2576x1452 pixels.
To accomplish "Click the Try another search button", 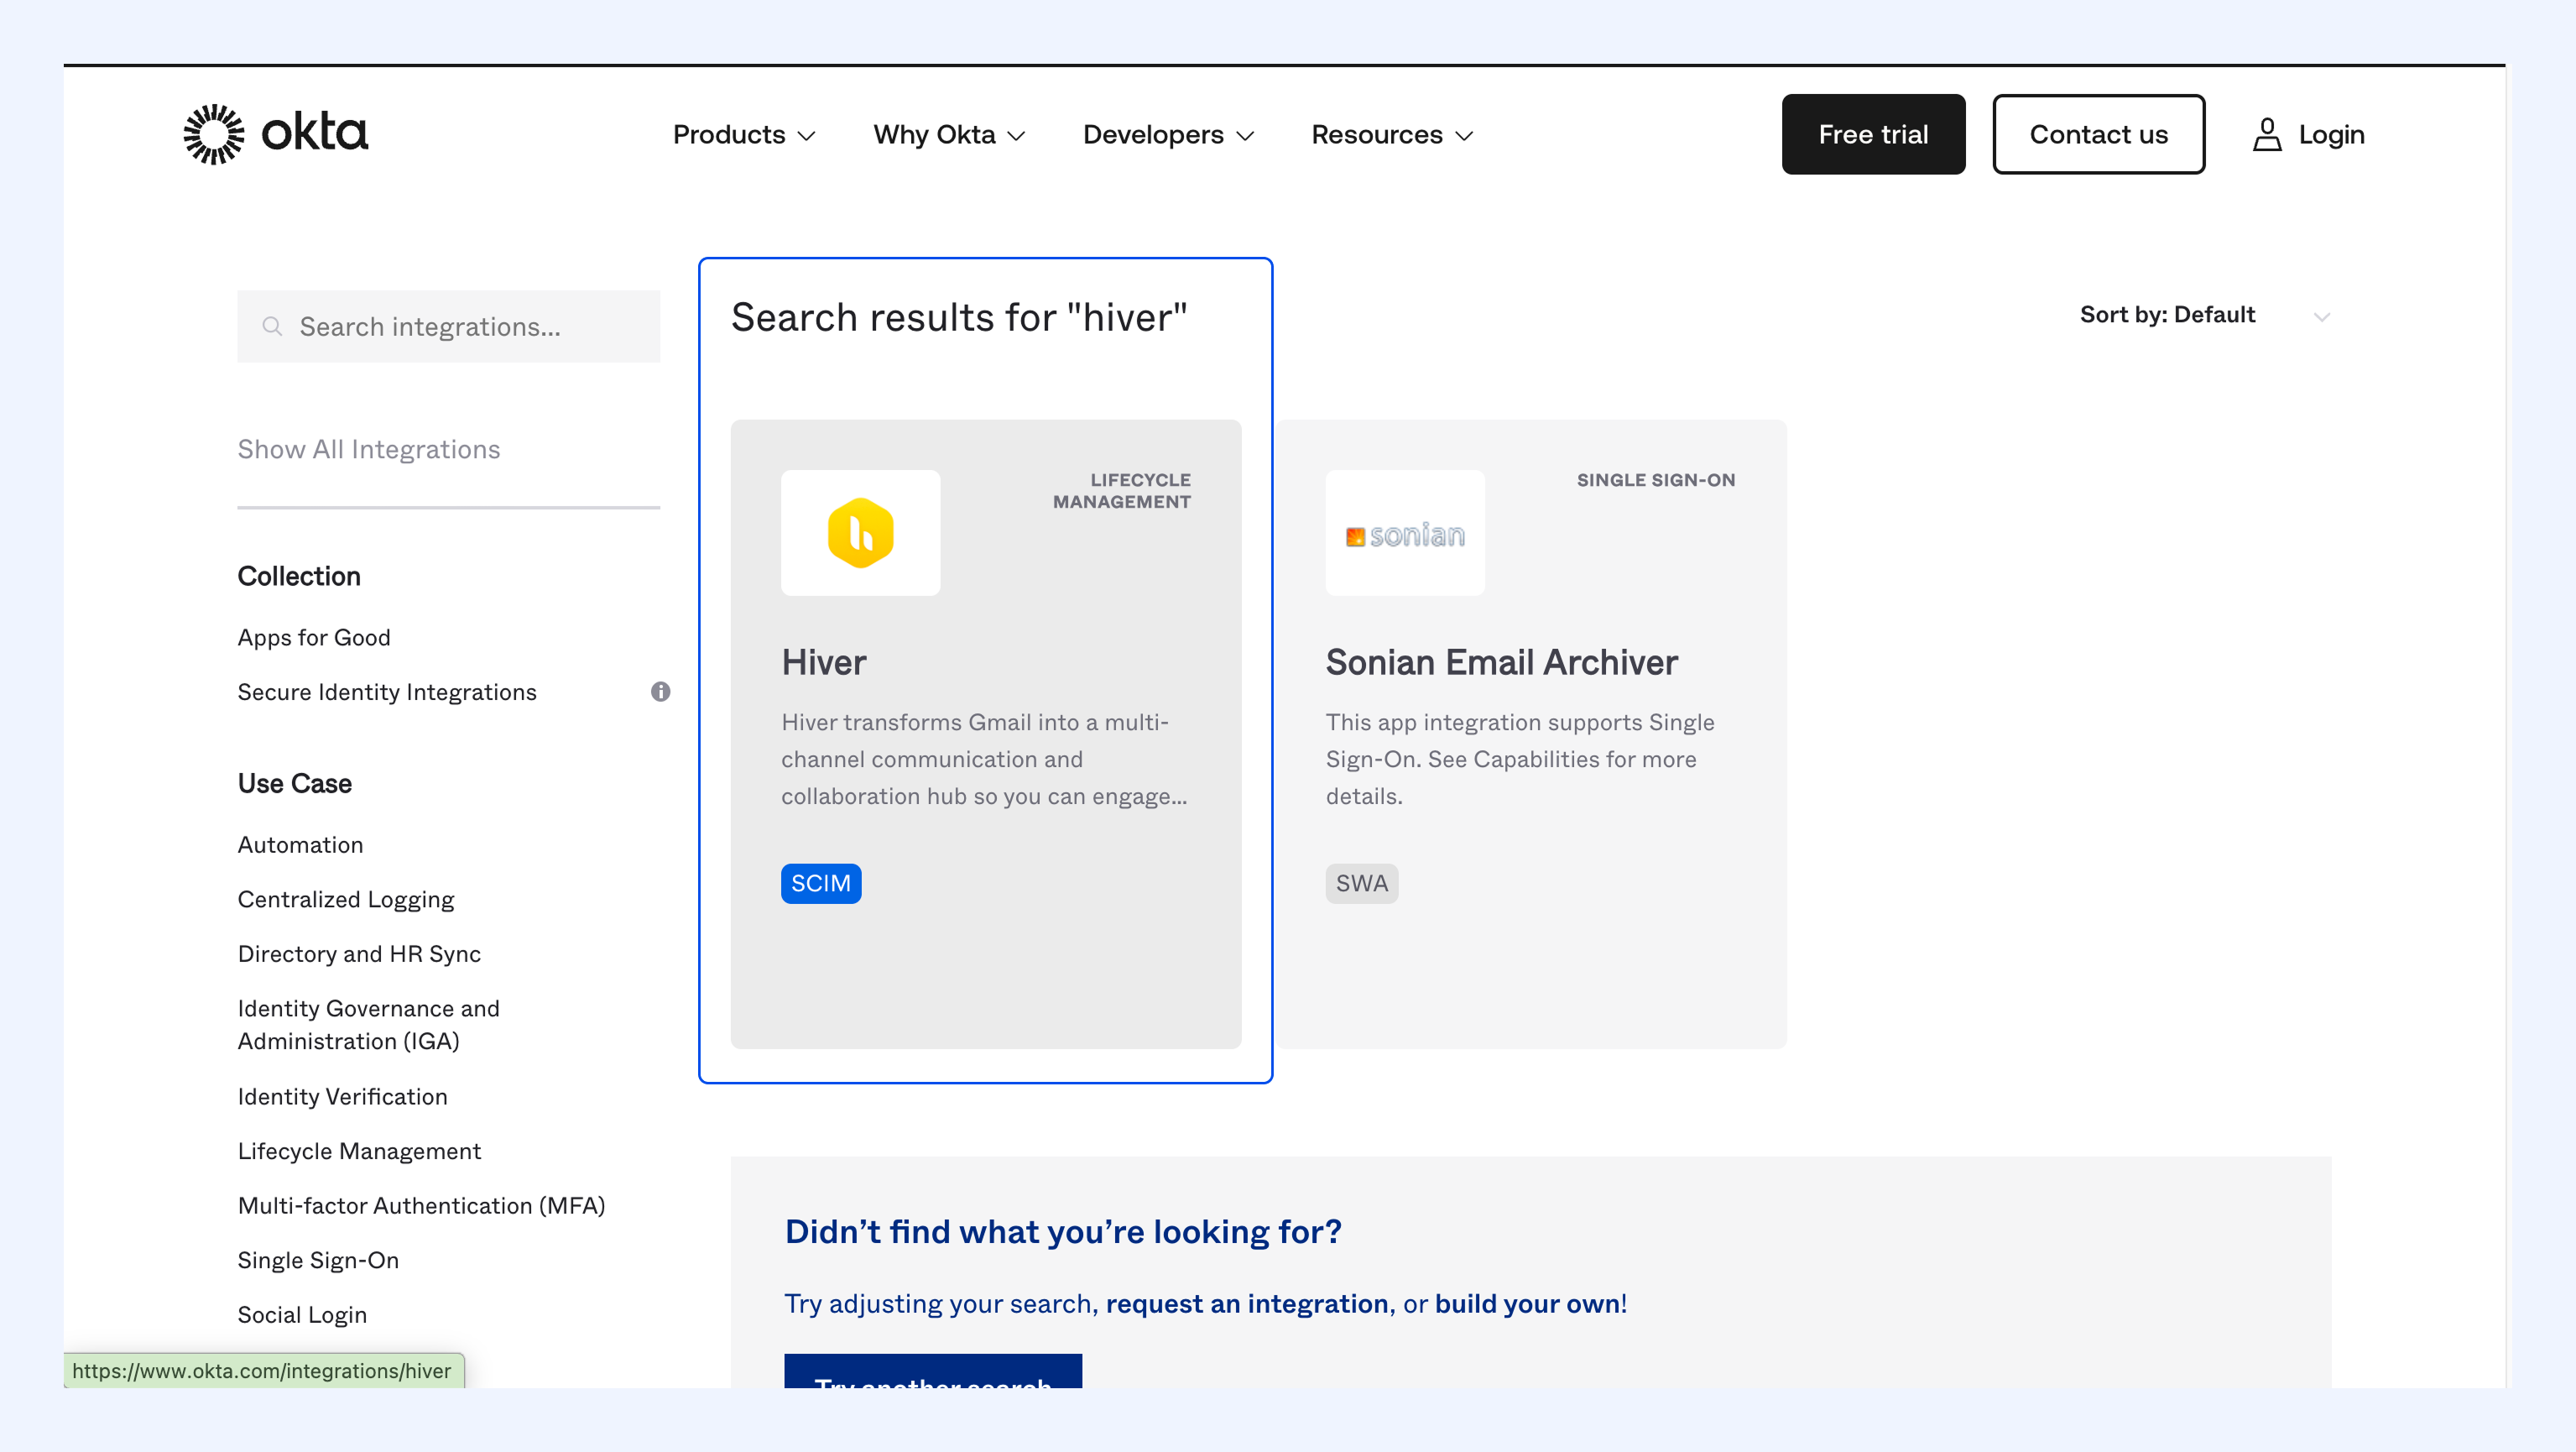I will click(x=933, y=1370).
